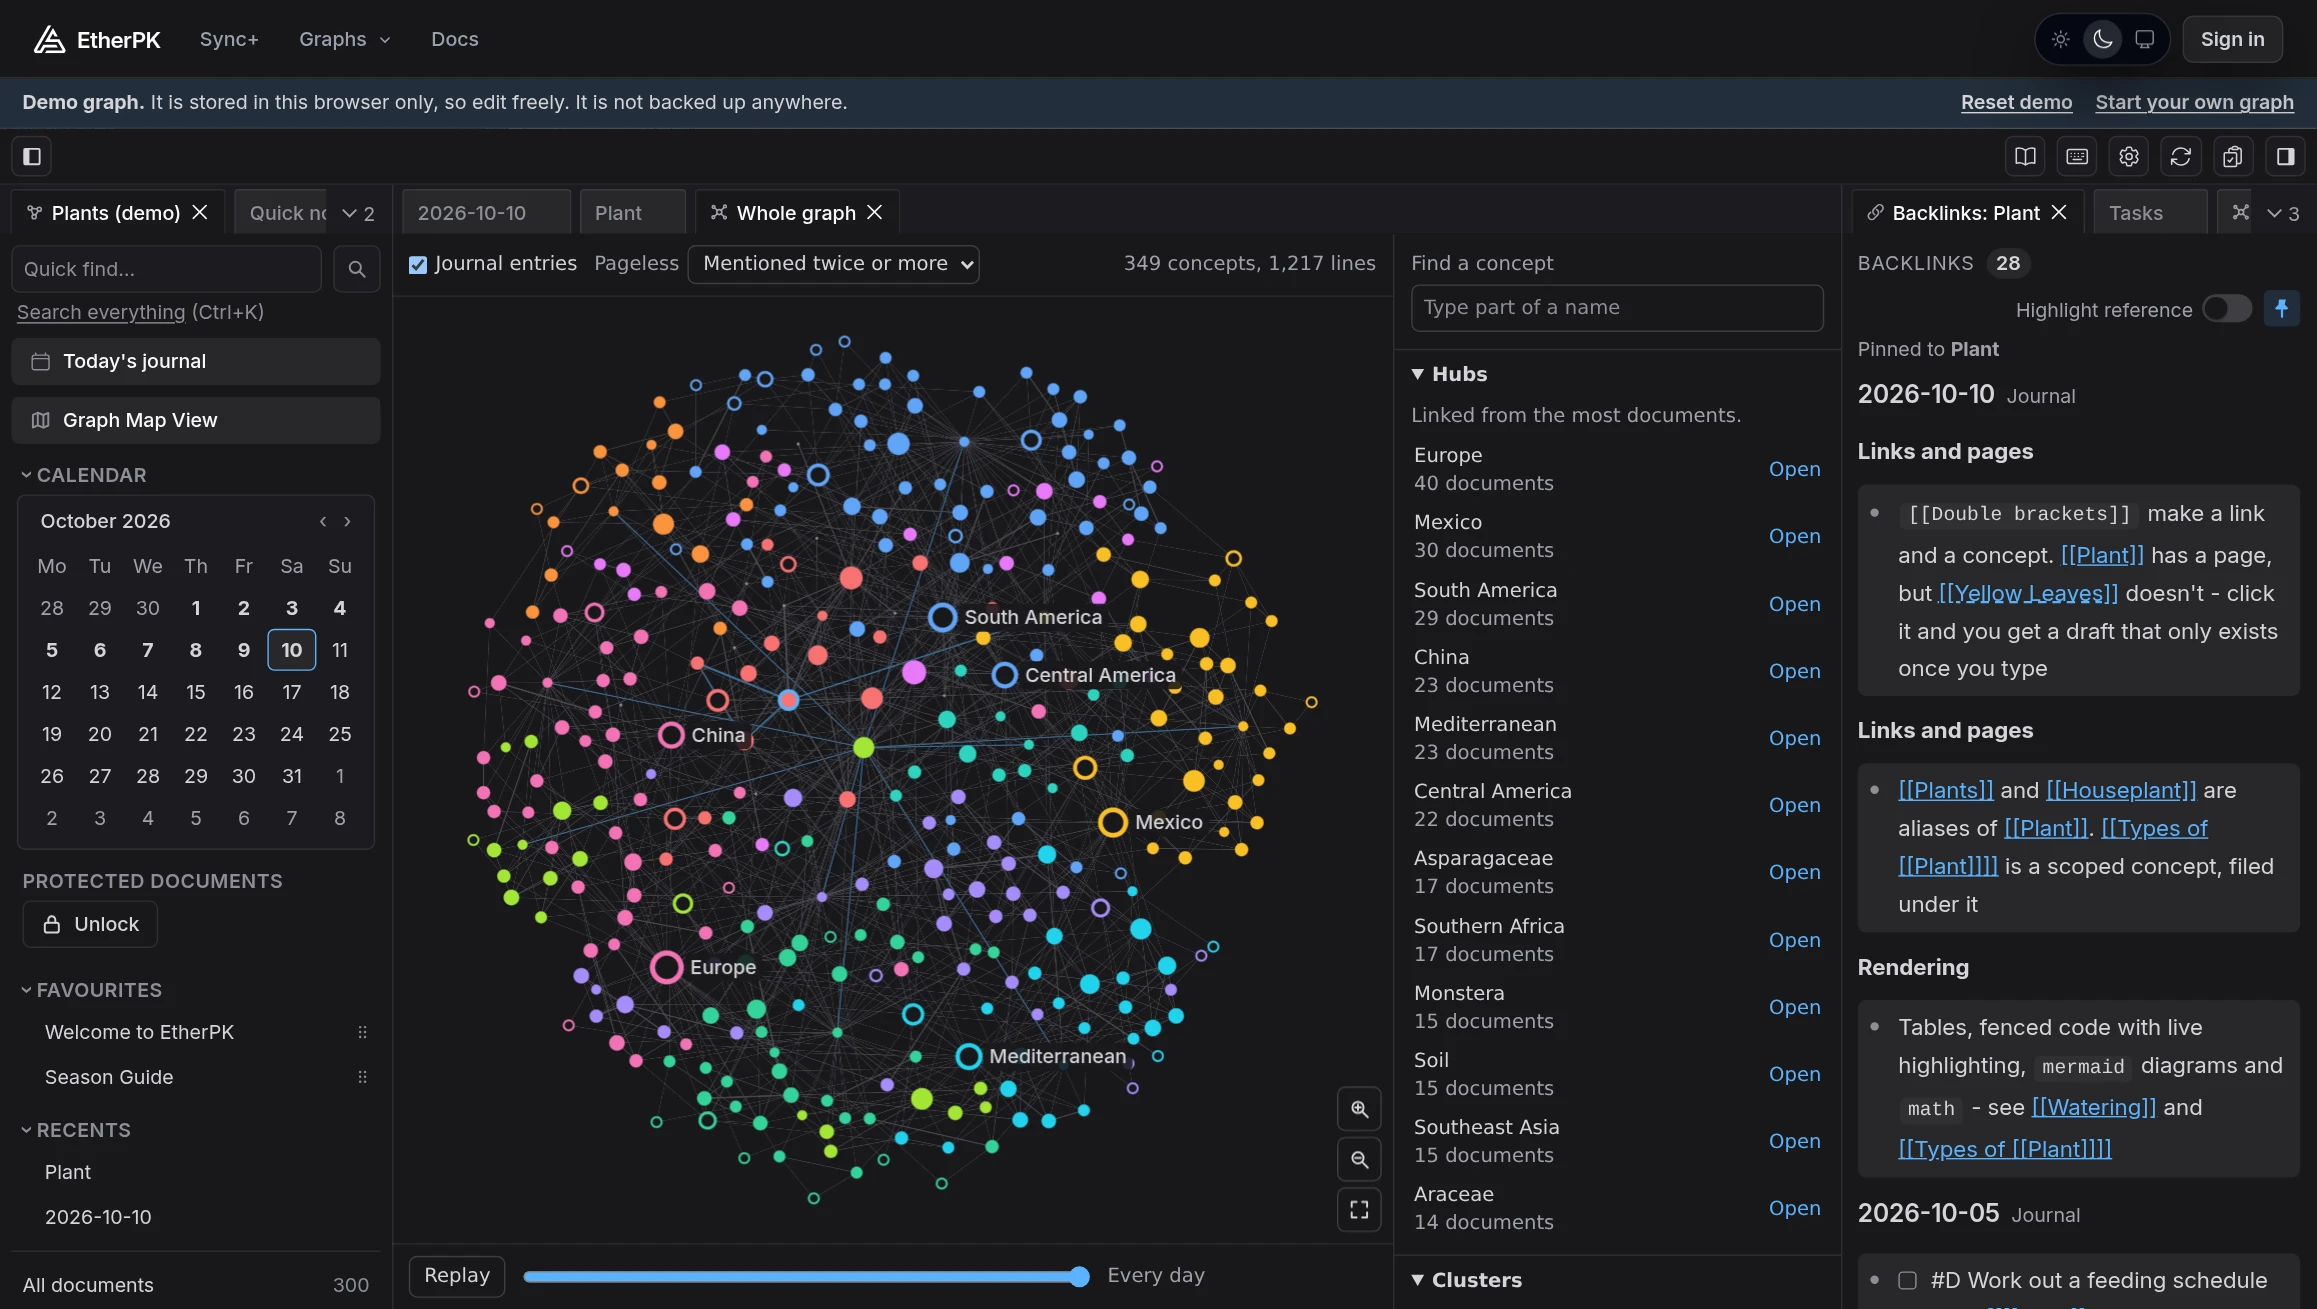Click Start your own graph link
Screen dimensions: 2317x1309
(x=2194, y=102)
